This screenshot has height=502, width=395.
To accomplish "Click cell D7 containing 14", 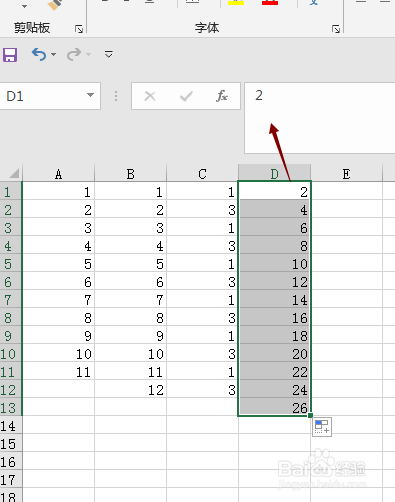I will coord(274,300).
